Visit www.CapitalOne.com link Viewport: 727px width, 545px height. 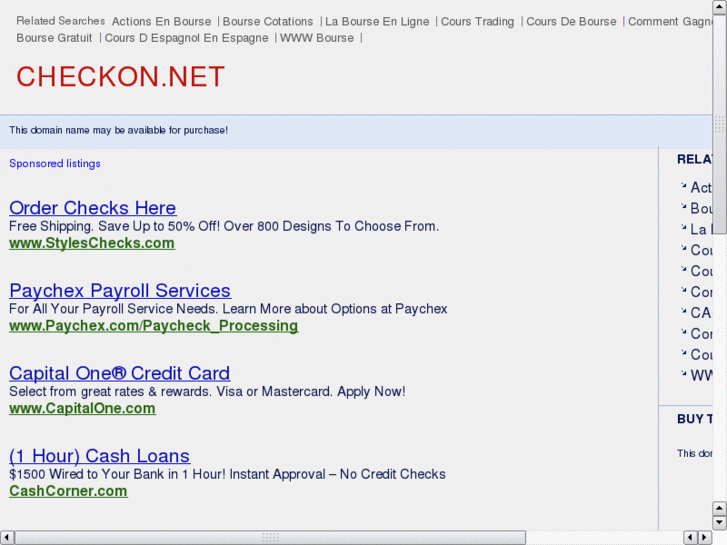(82, 408)
